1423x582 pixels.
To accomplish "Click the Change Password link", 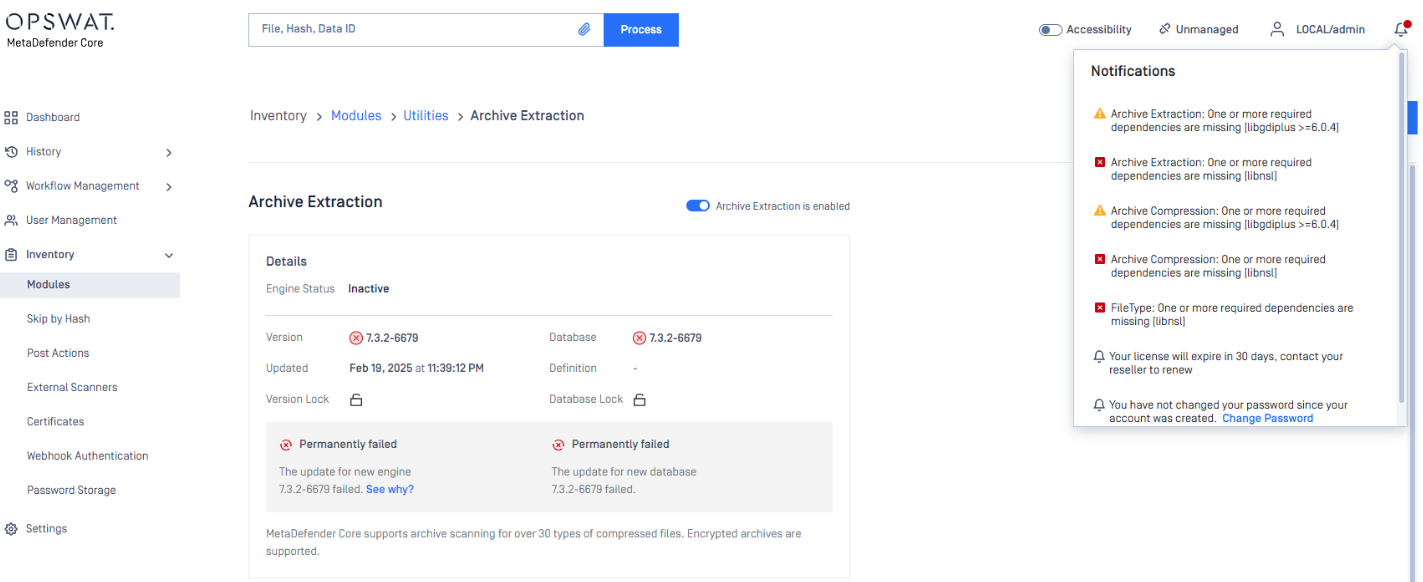I will tap(1268, 418).
